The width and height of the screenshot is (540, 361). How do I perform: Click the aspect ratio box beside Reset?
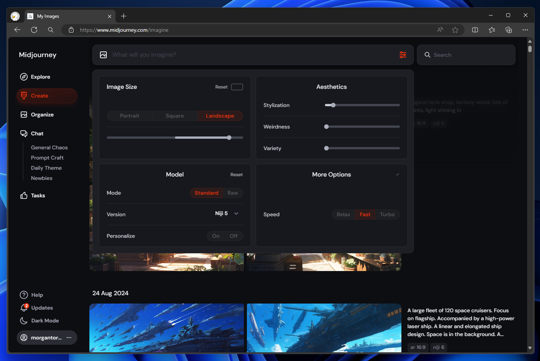coord(237,87)
